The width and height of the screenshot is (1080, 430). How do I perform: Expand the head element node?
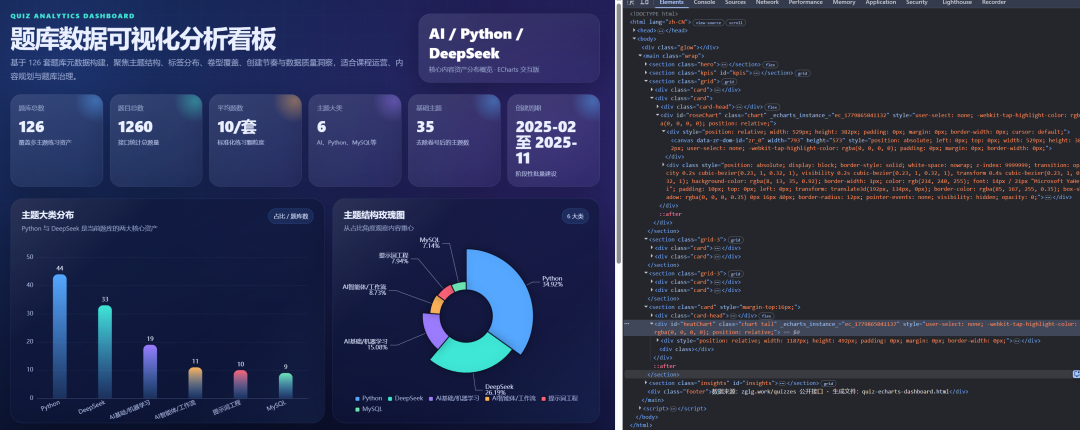click(x=634, y=30)
